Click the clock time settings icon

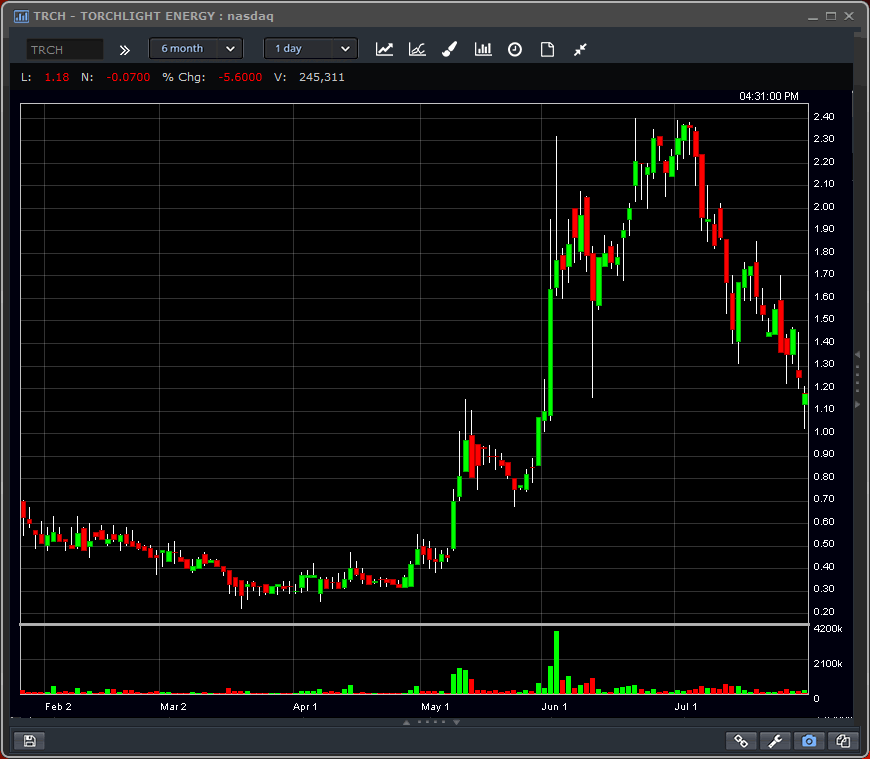click(515, 49)
